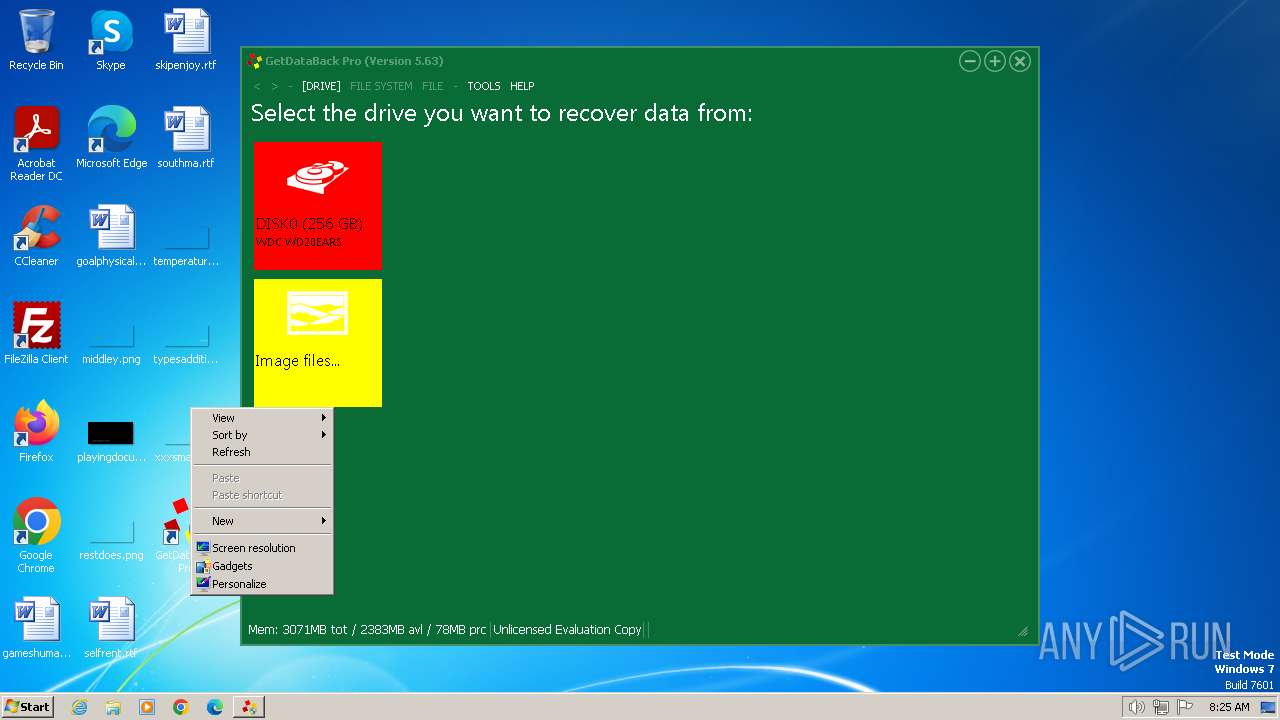Launch Microsoft Edge desktop shortcut
Screen dimensions: 1280x720
[x=111, y=138]
